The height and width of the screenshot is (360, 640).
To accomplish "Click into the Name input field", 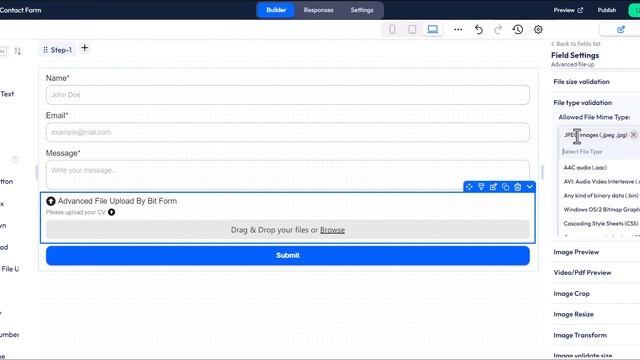I will point(288,95).
